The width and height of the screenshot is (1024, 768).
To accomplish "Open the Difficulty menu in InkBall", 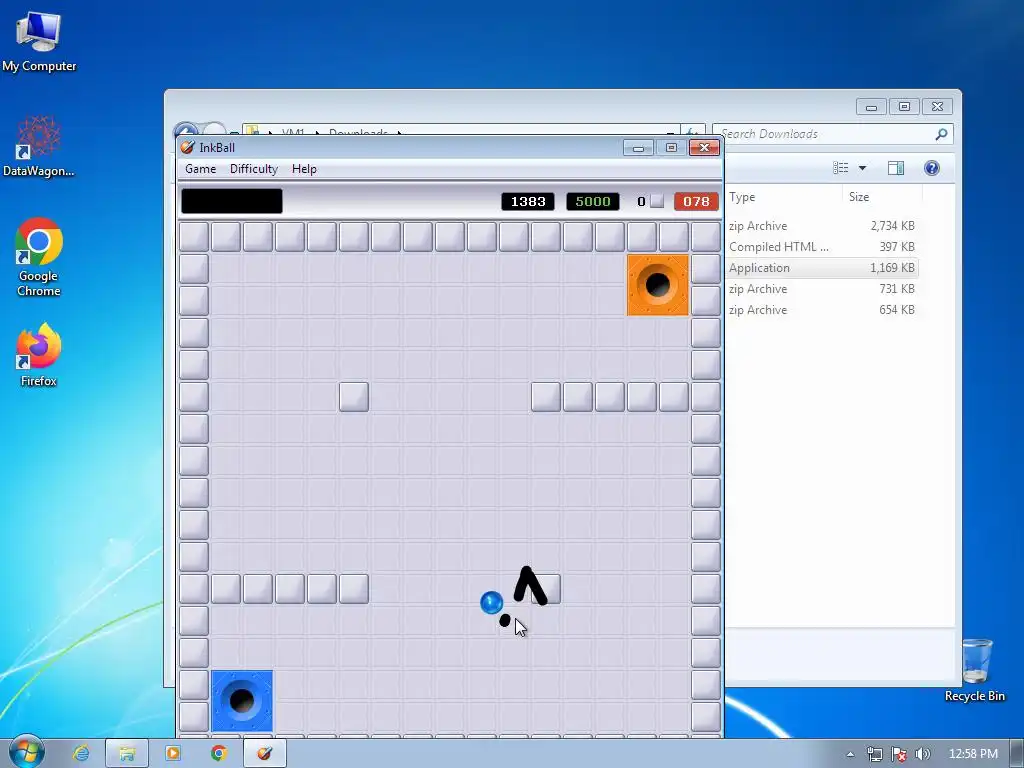I will point(253,168).
